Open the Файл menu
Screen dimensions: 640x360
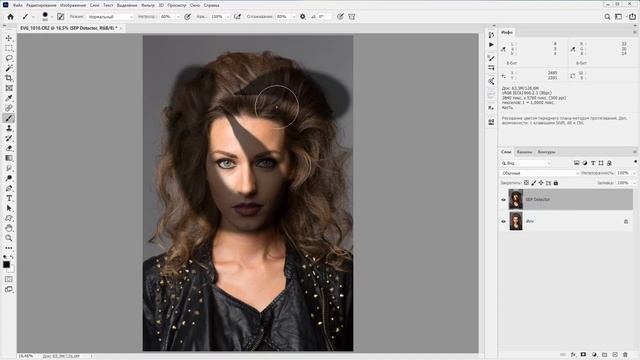coord(17,5)
